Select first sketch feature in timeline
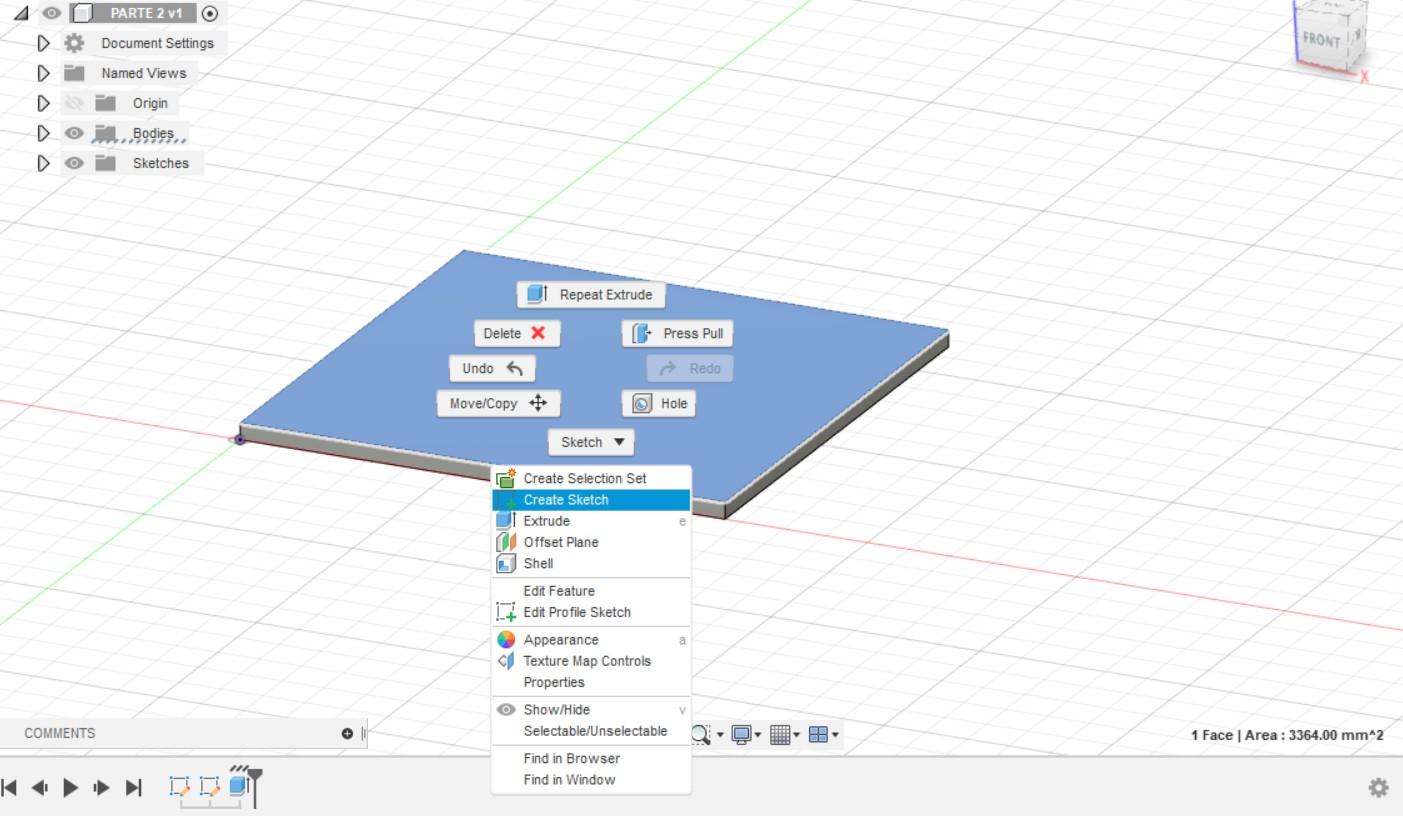 tap(180, 787)
